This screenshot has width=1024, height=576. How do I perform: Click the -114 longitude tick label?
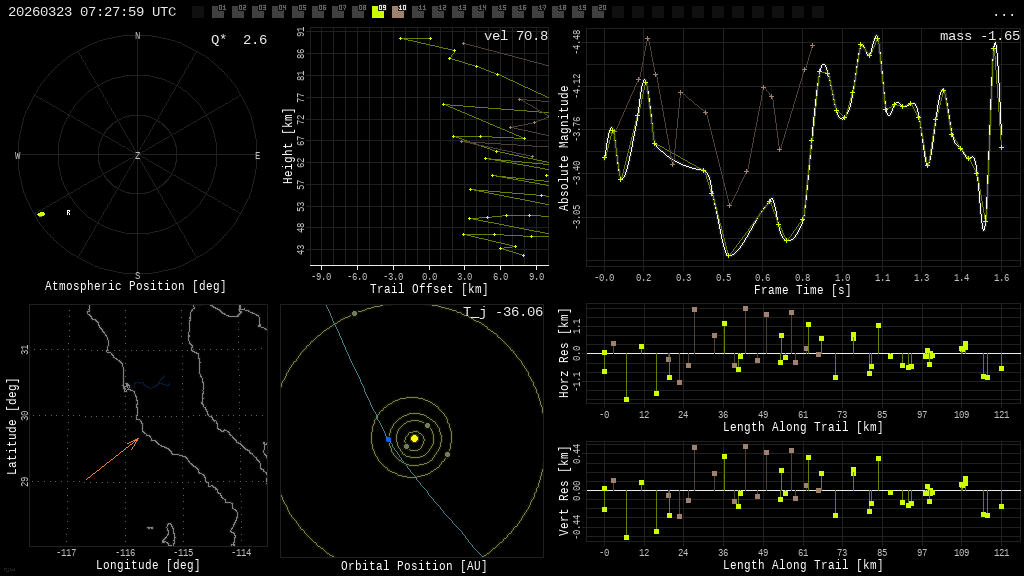[x=241, y=552]
